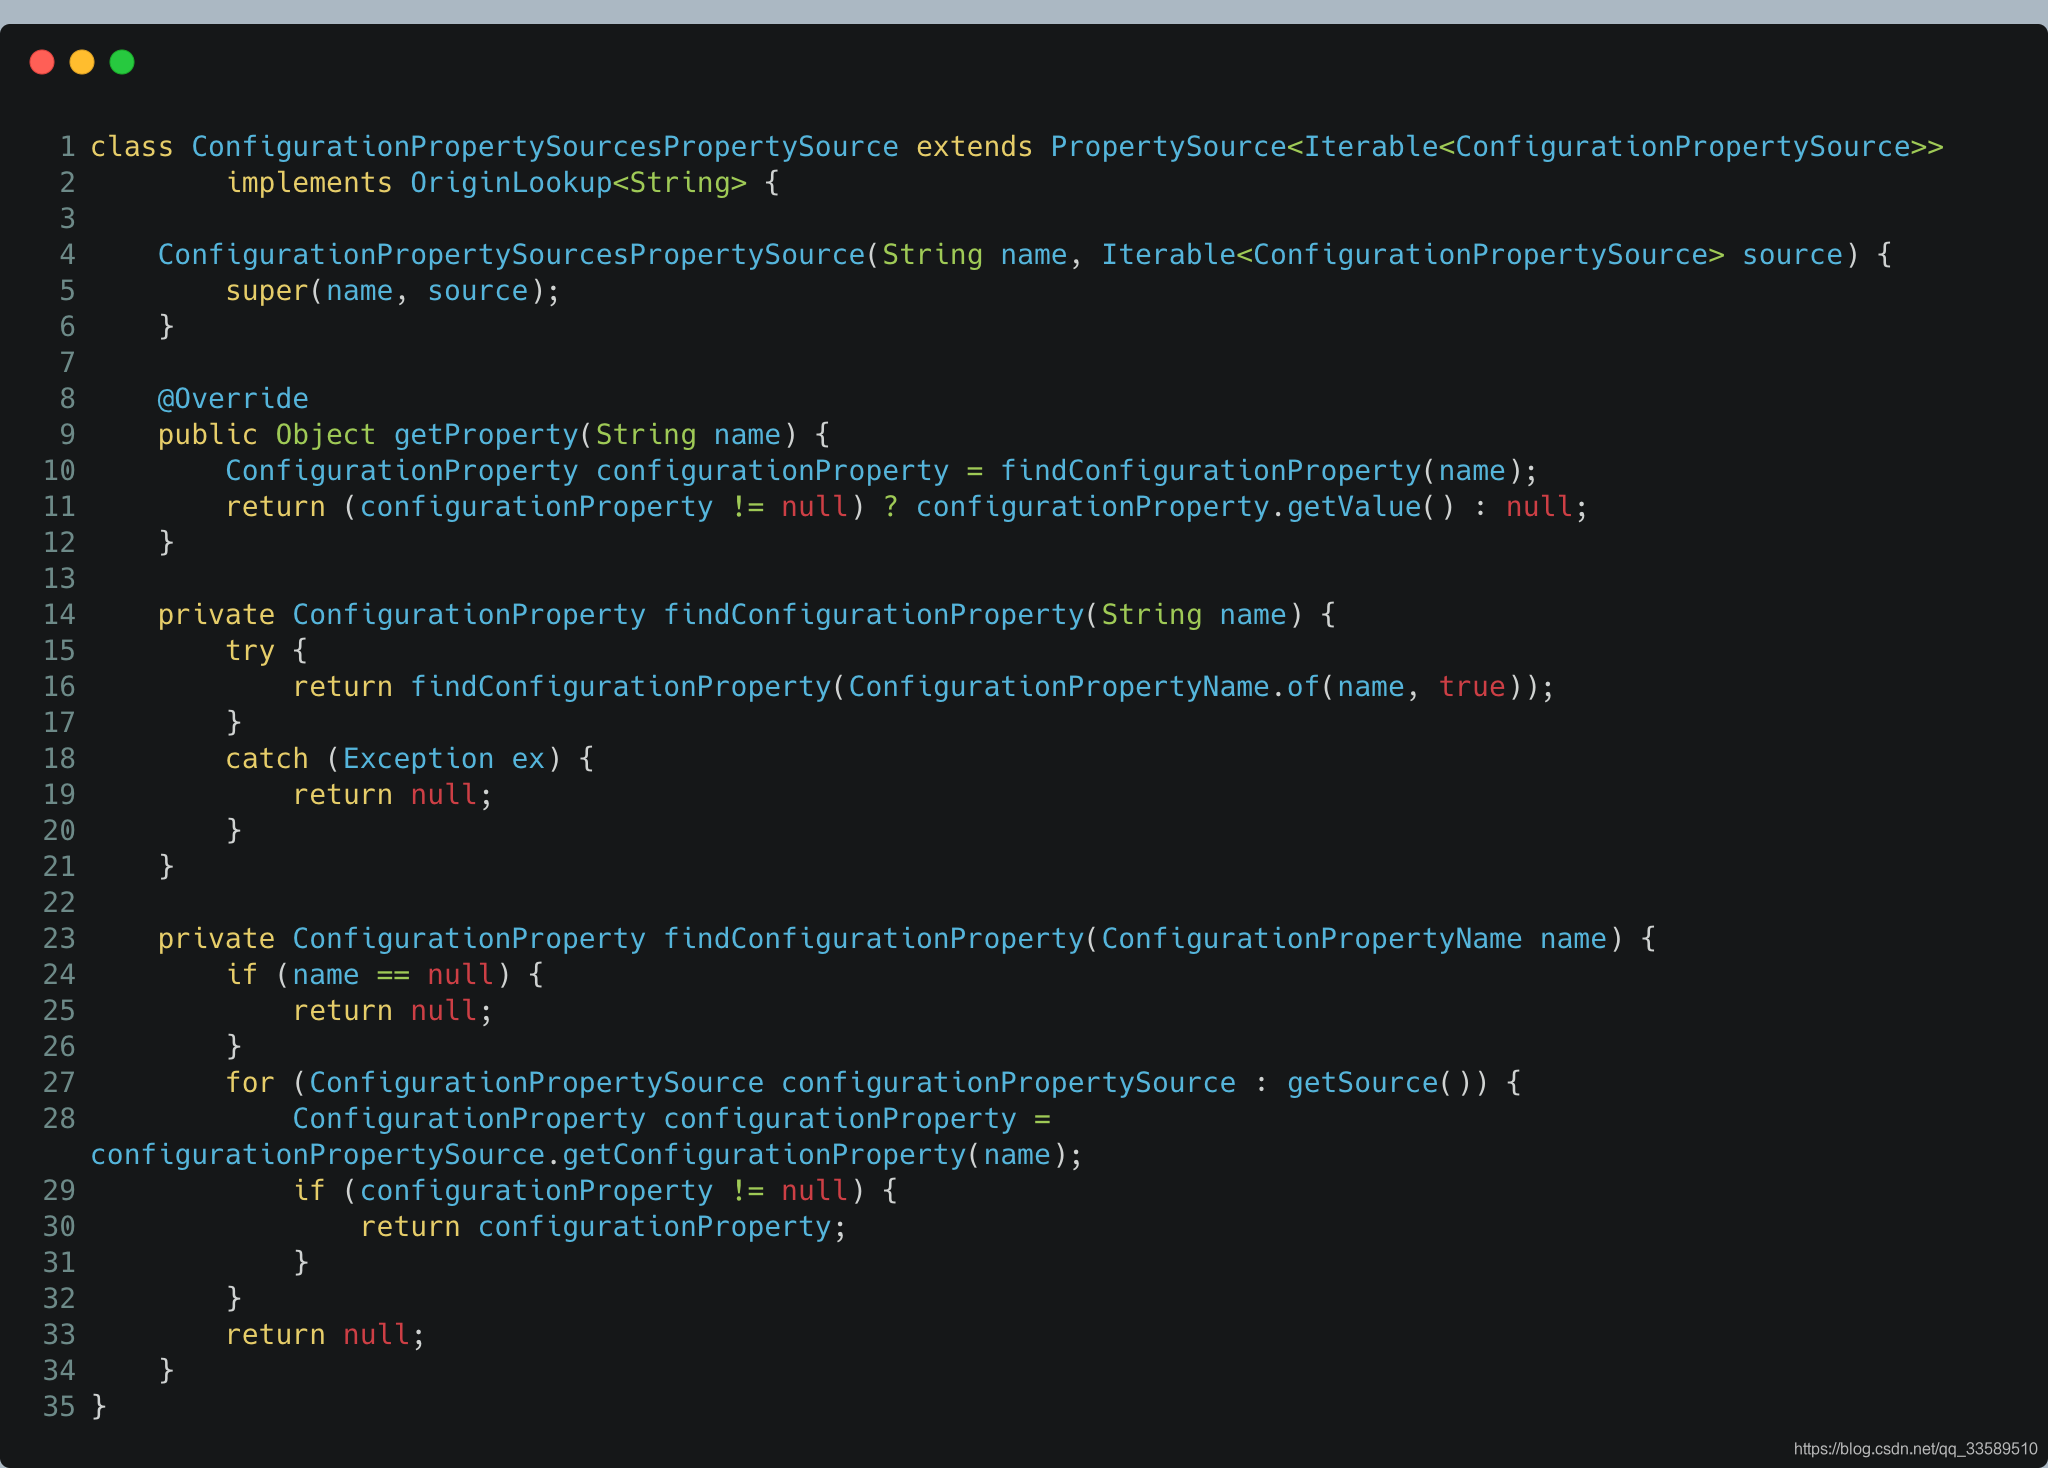Click 'getProperty' method name on line 9
This screenshot has width=2048, height=1468.
(486, 435)
